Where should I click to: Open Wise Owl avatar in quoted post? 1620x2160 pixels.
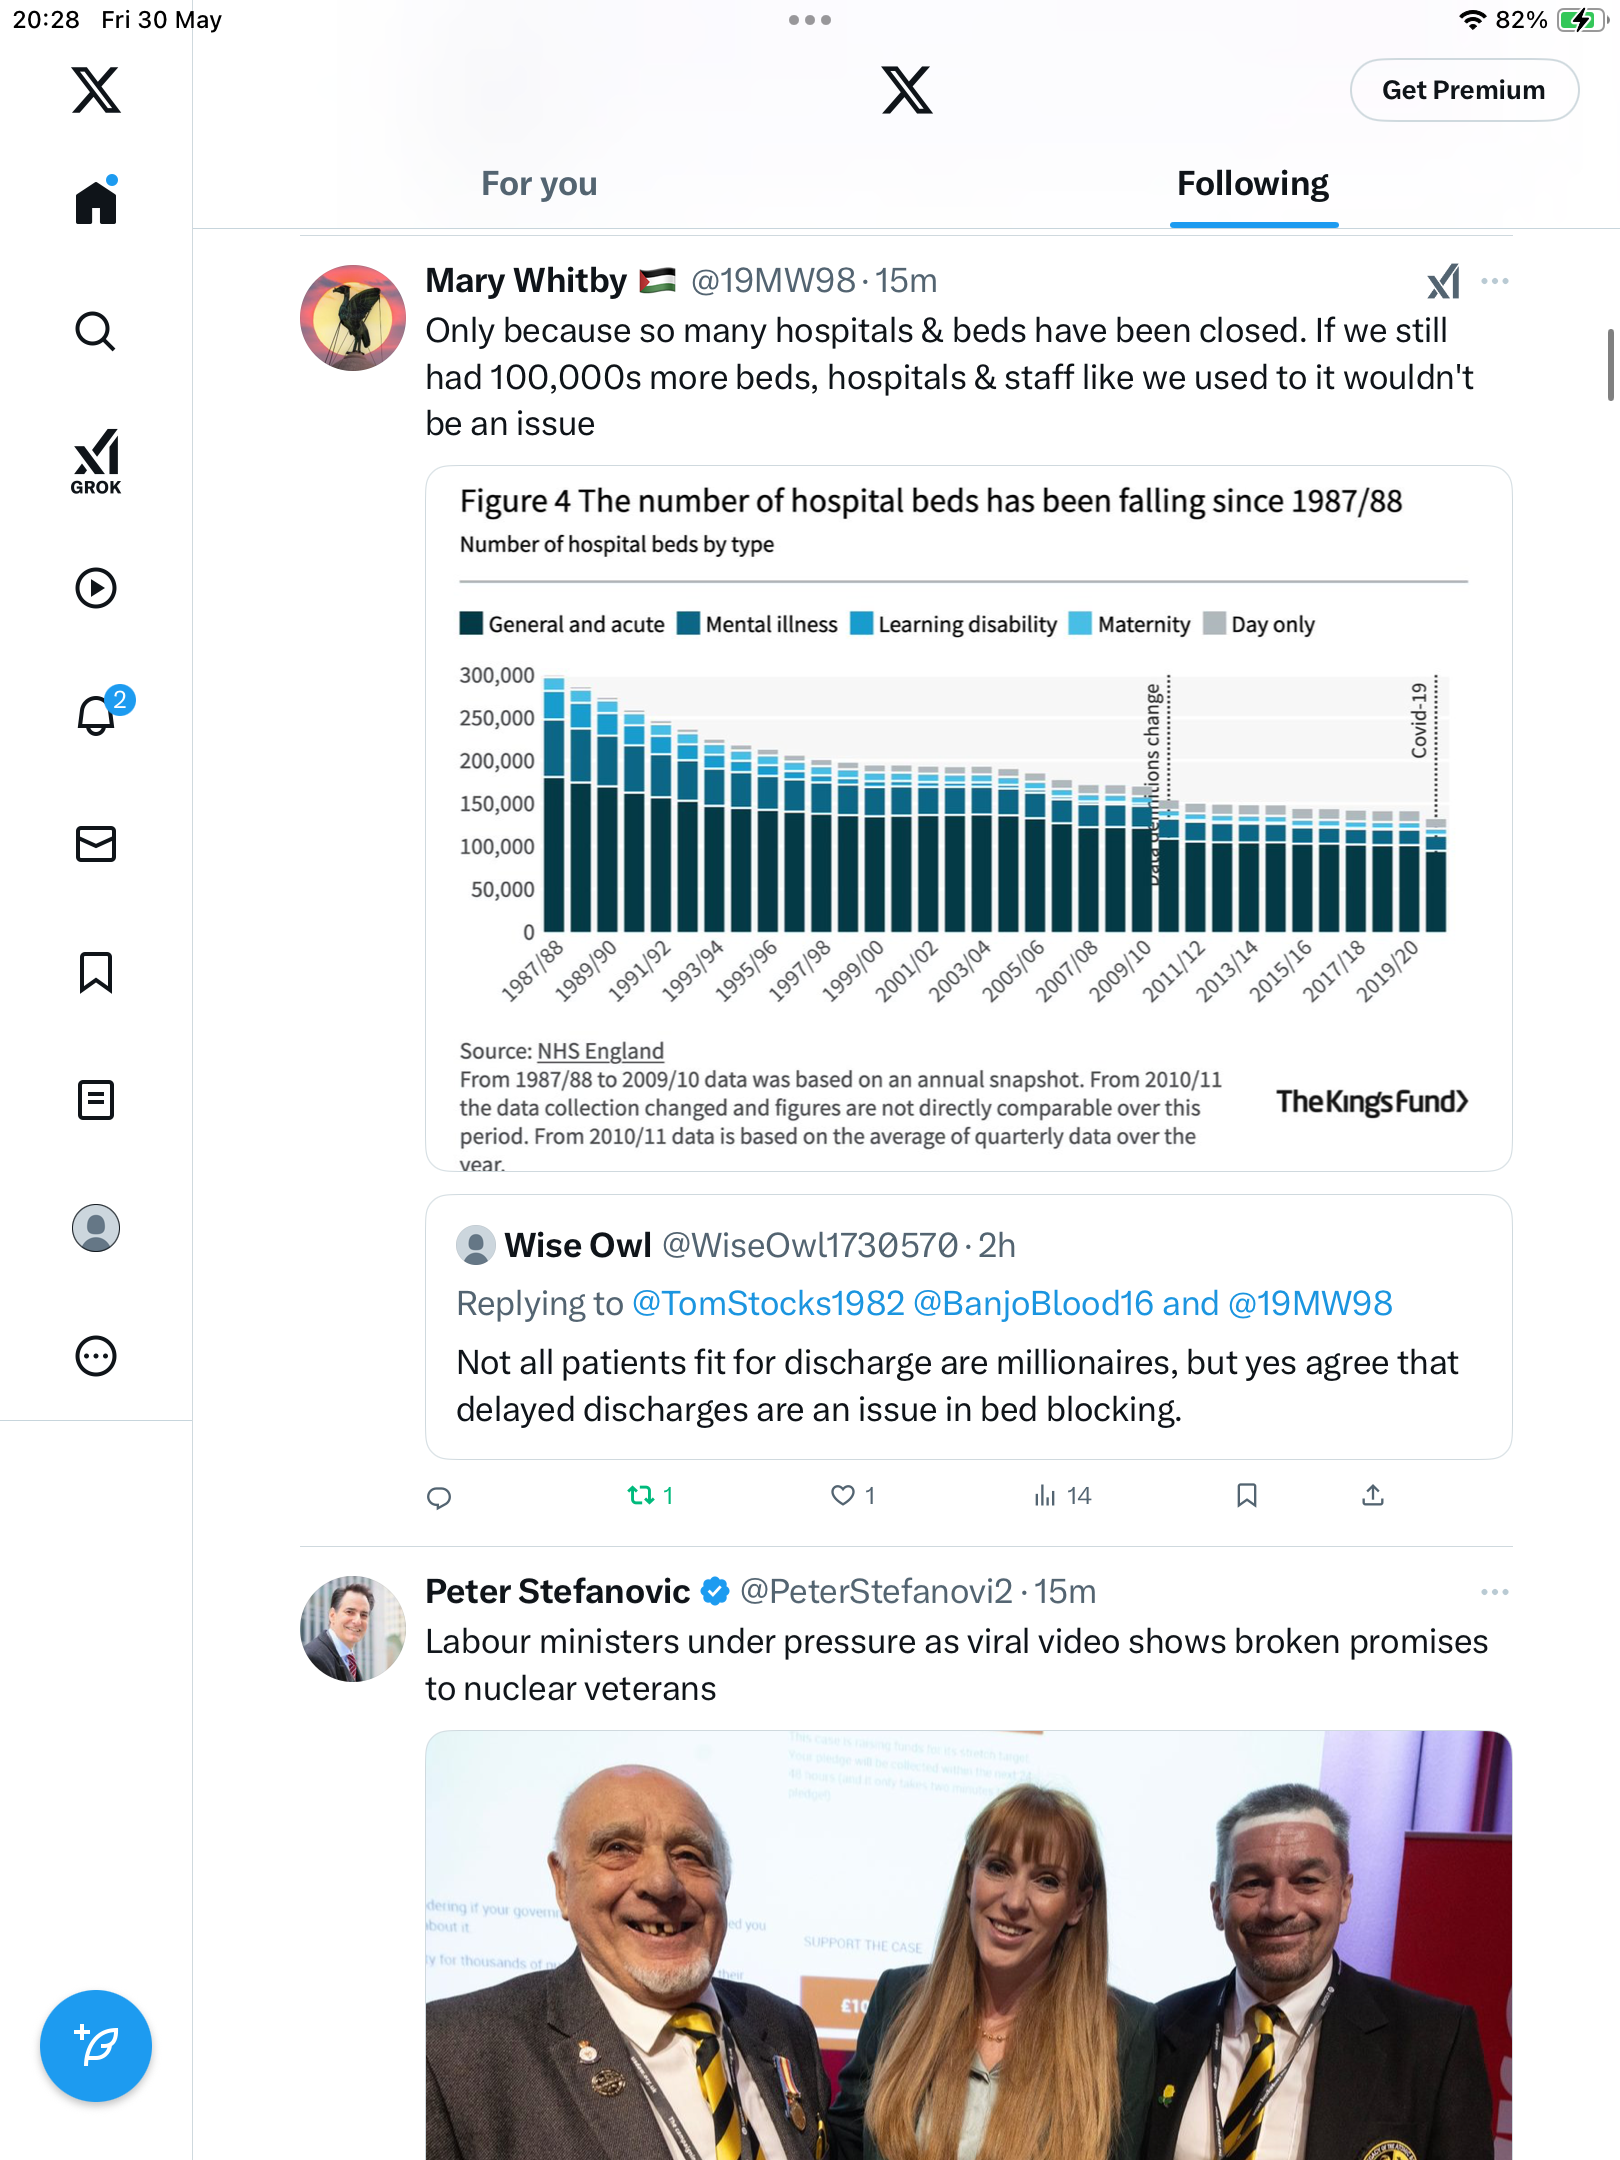476,1245
